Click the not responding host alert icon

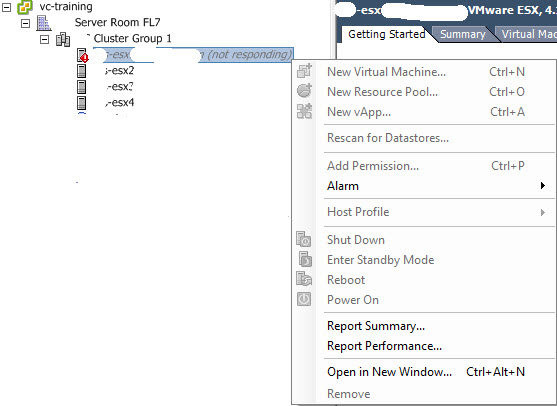82,55
